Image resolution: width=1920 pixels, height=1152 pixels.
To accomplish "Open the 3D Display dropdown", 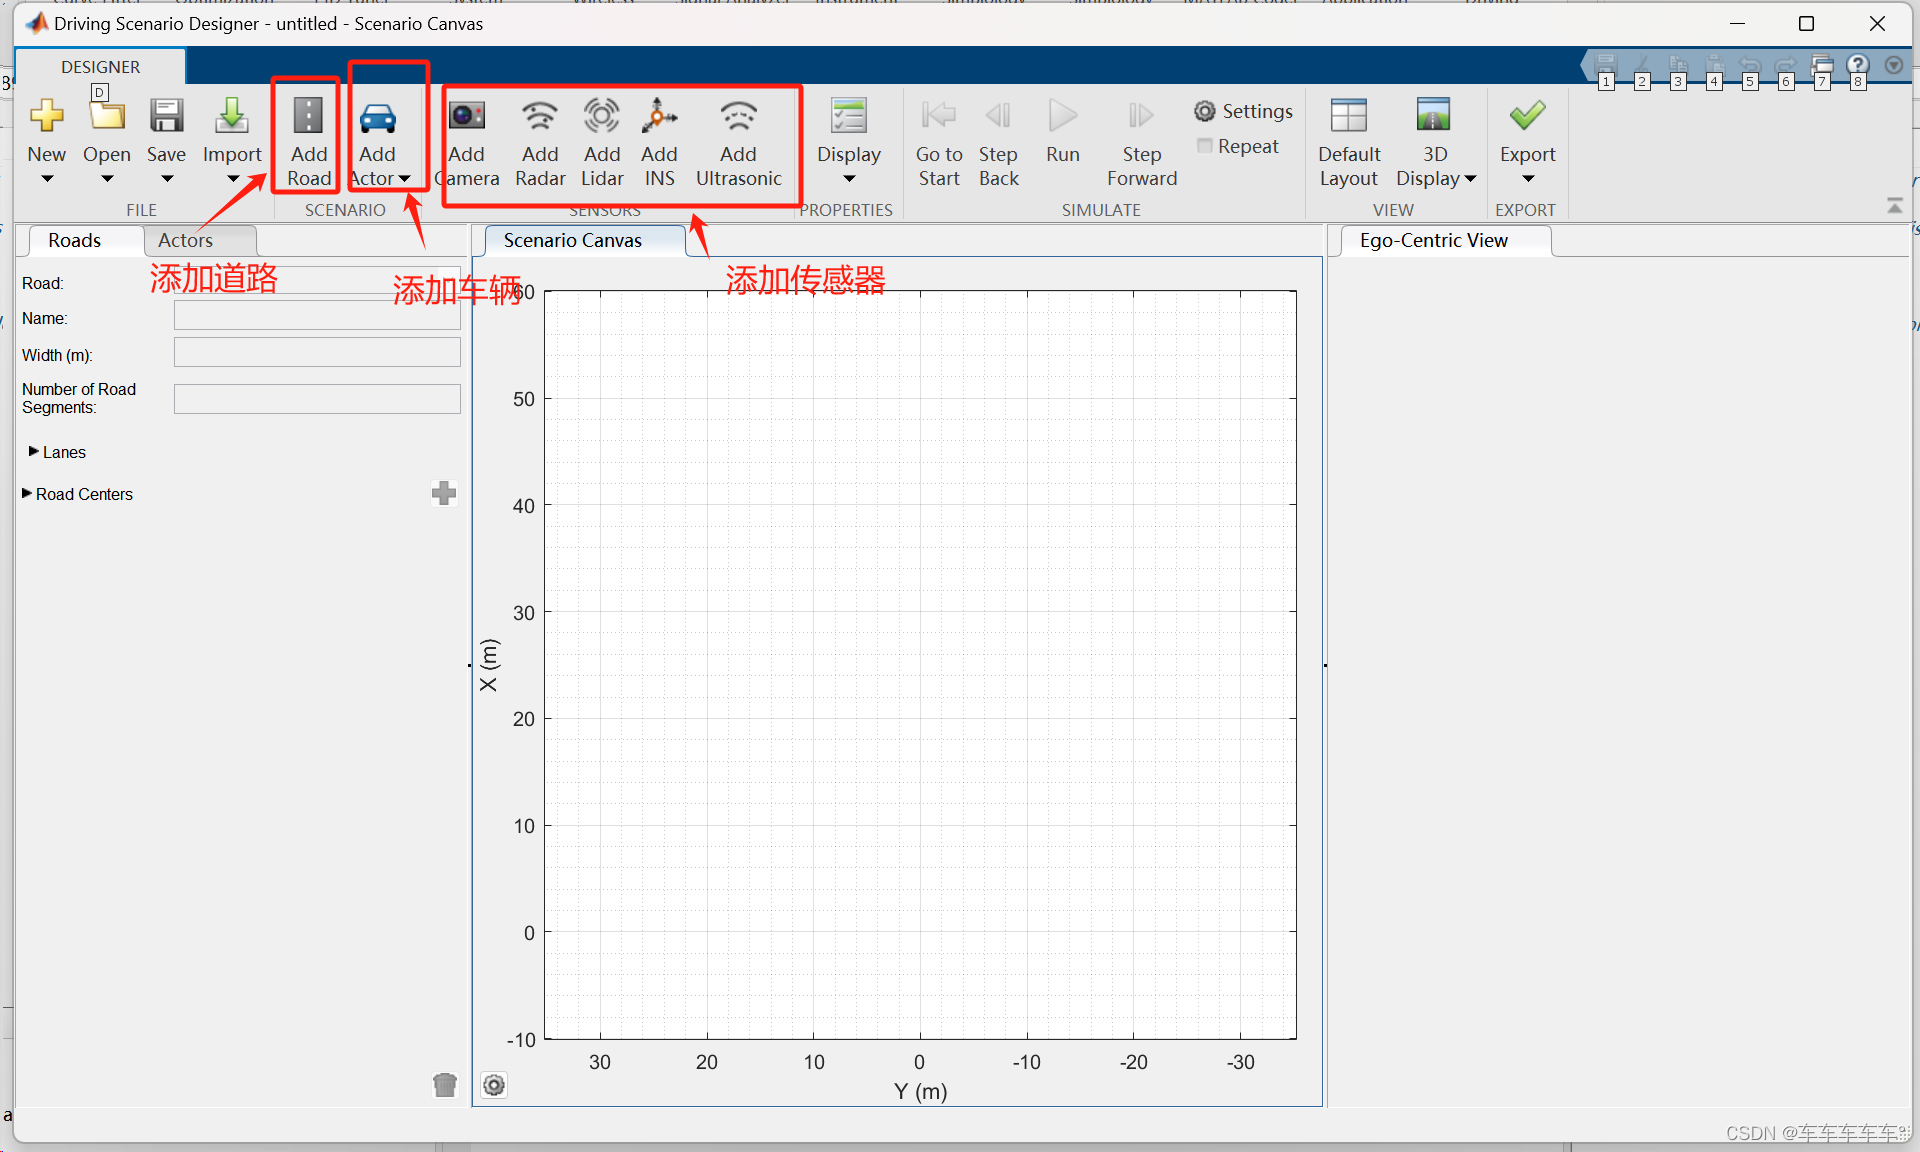I will tap(1469, 179).
